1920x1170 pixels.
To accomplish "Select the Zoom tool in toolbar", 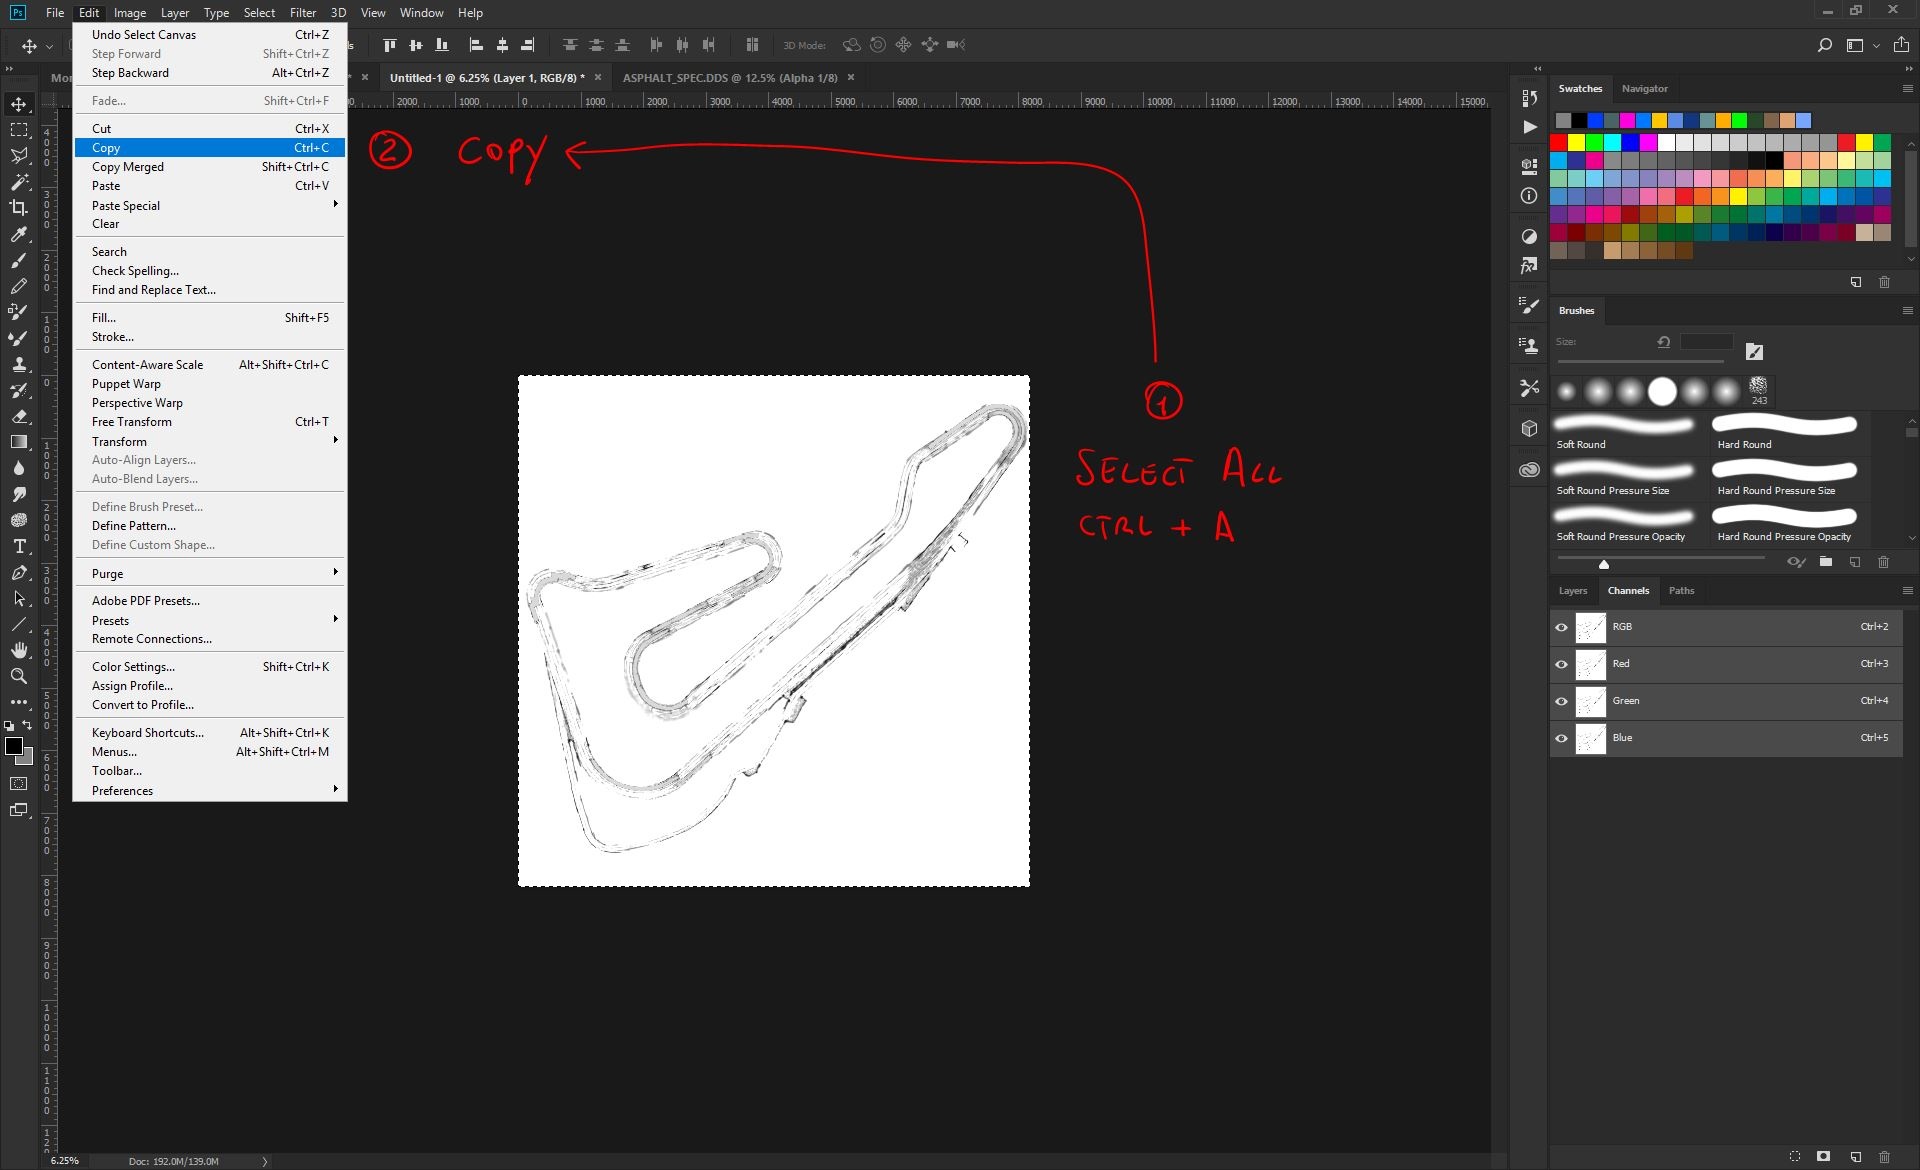I will pos(19,676).
